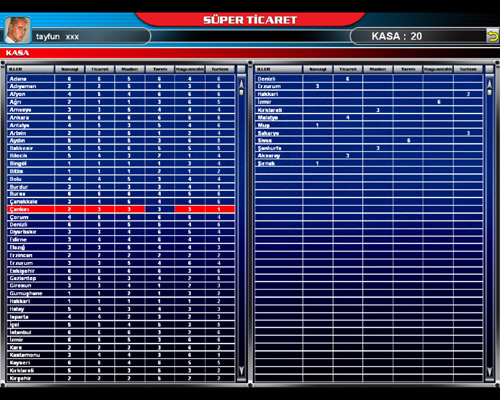Select the Ankara row in left table

pos(121,117)
